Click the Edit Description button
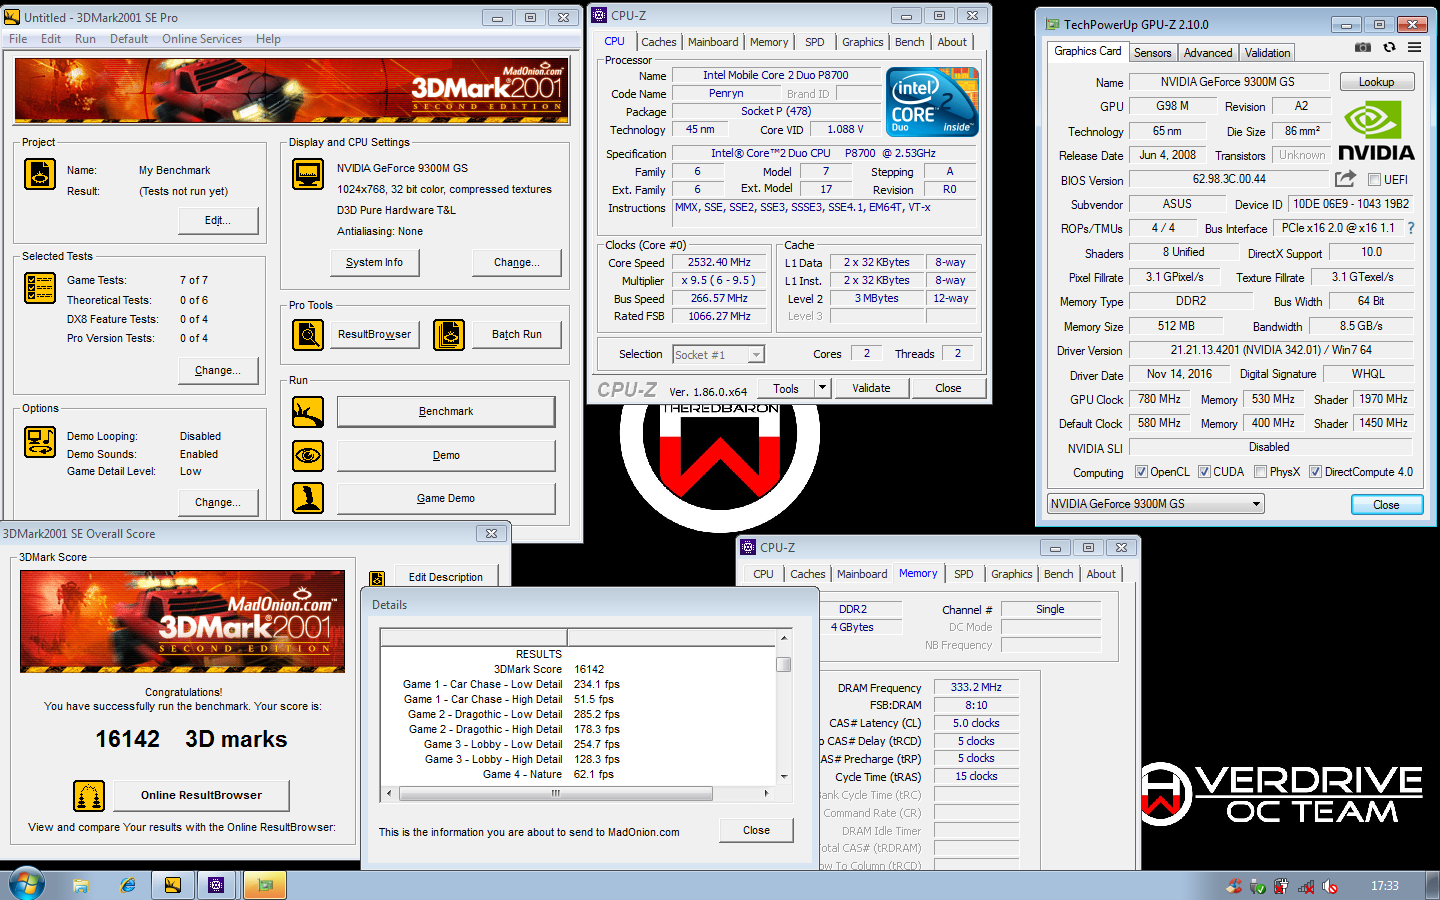Viewport: 1440px width, 900px height. coord(446,577)
